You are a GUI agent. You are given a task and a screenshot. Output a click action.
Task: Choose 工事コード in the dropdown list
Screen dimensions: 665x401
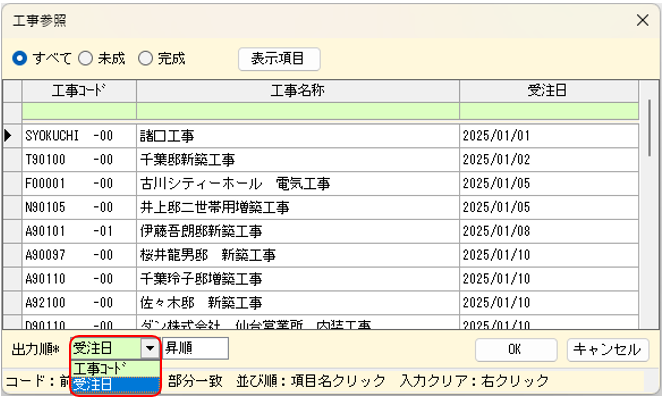(x=114, y=368)
